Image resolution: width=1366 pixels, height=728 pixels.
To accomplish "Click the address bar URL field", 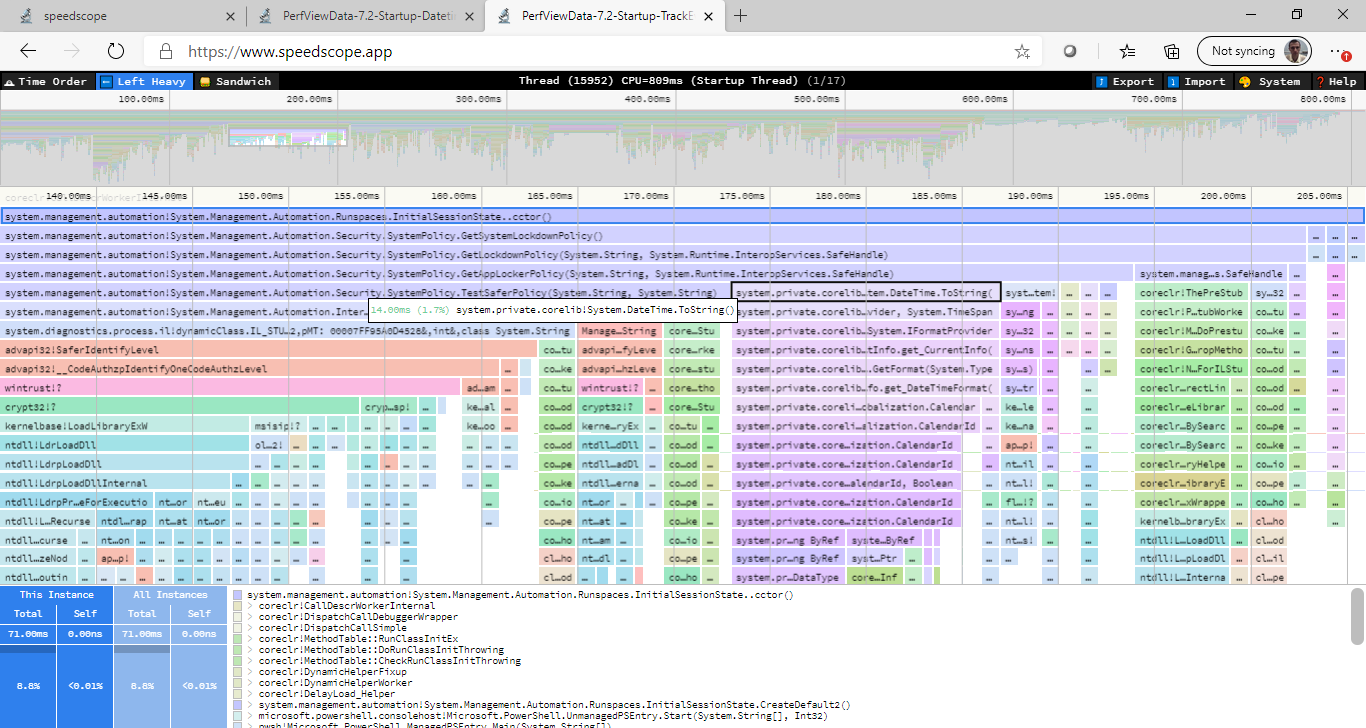I will (x=590, y=51).
